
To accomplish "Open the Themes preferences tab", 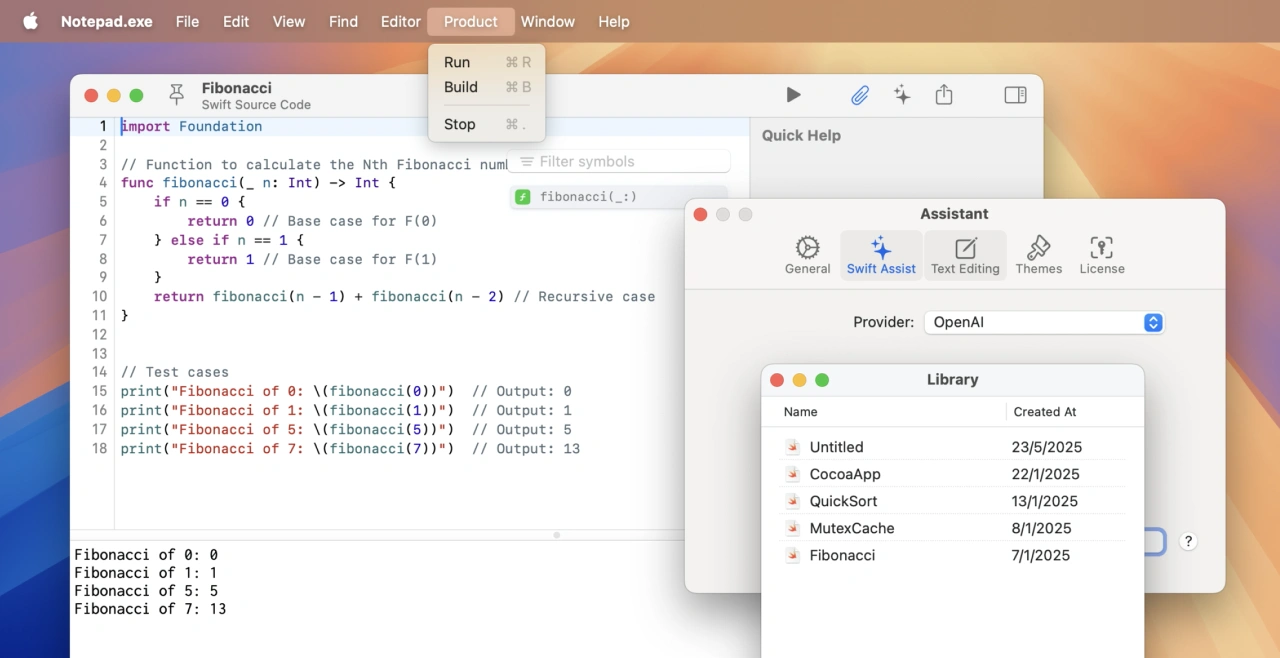I will (1038, 255).
